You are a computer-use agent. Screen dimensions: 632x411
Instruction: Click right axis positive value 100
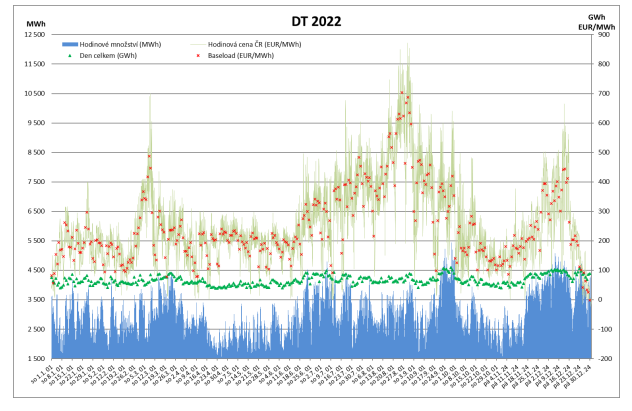pos(604,270)
